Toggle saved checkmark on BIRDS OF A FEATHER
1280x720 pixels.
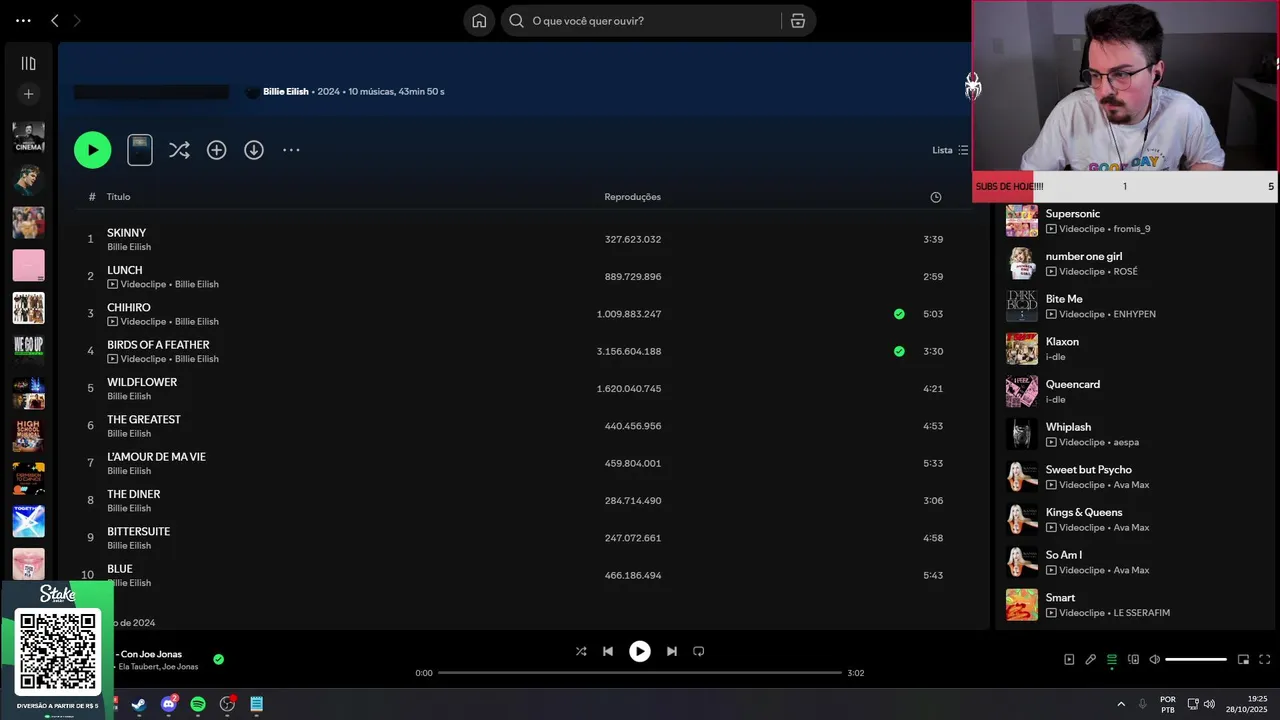pyautogui.click(x=899, y=351)
